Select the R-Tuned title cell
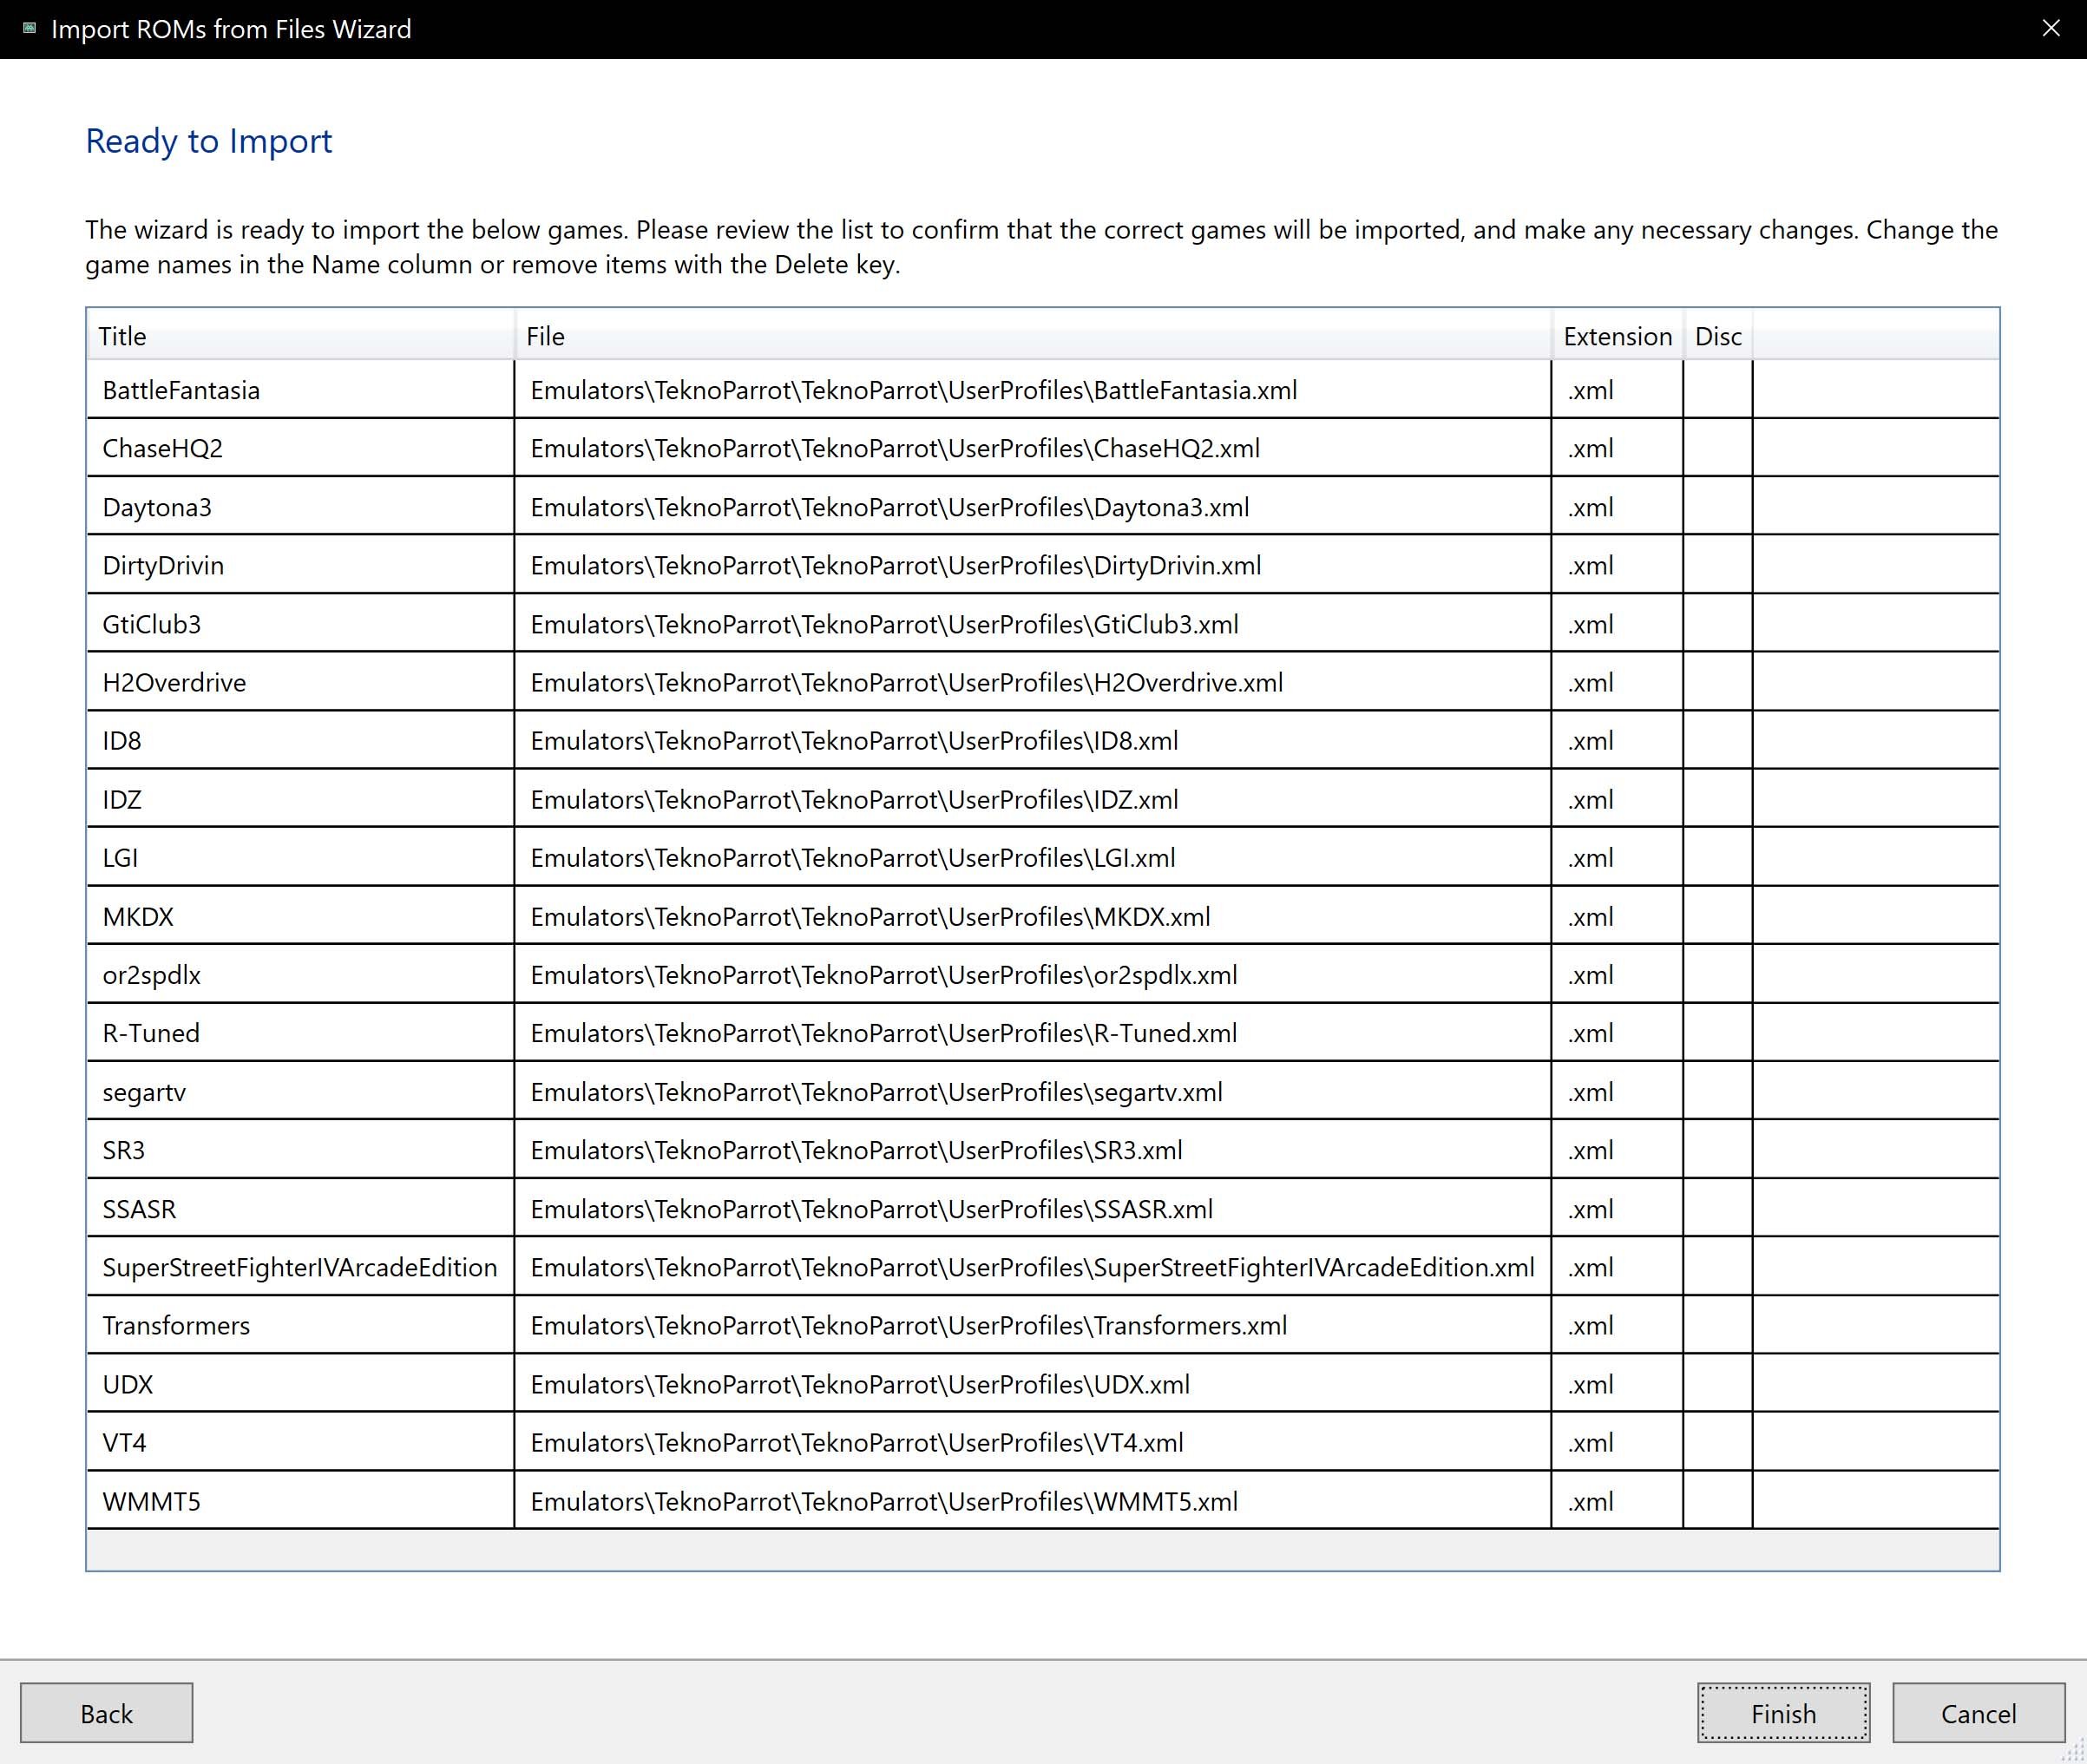Image resolution: width=2087 pixels, height=1764 pixels. tap(301, 1033)
